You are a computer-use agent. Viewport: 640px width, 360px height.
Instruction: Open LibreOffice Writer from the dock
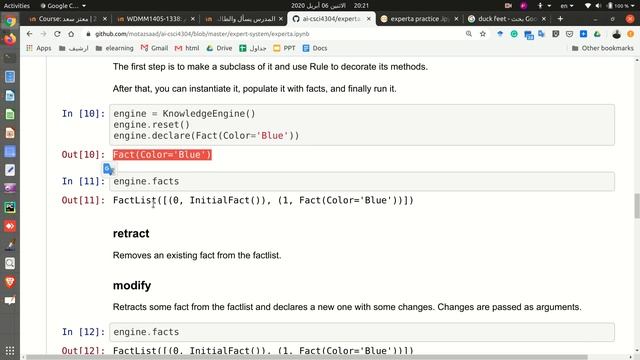click(10, 96)
